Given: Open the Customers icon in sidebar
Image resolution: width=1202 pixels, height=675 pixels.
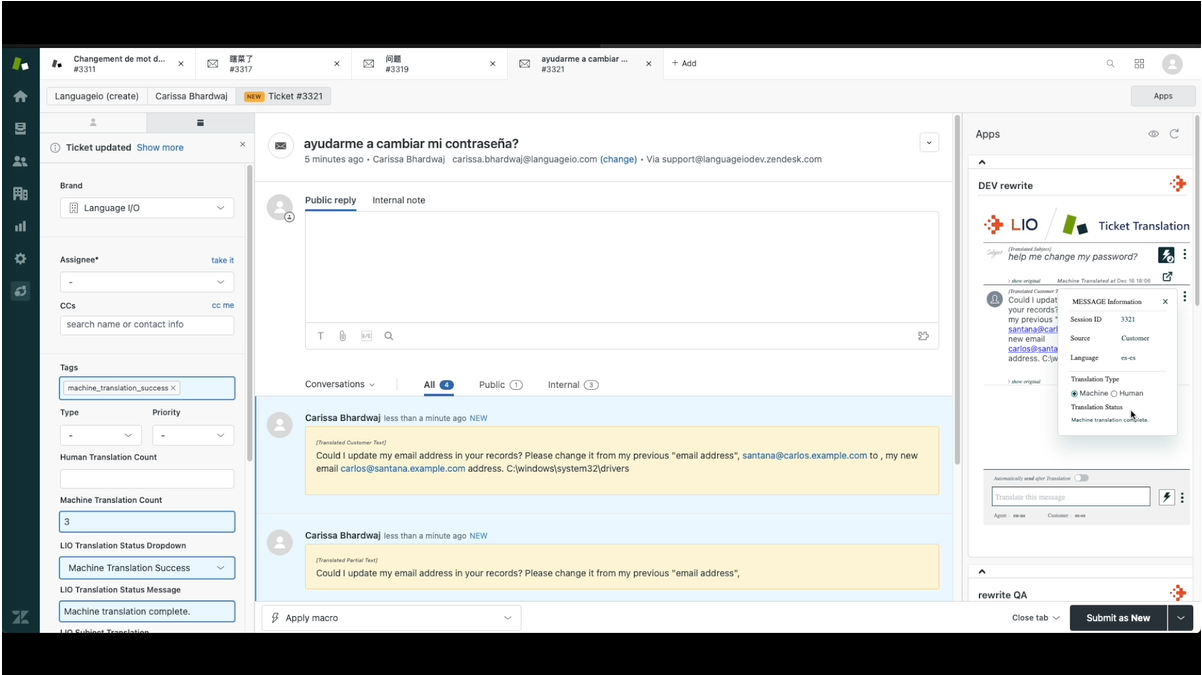Looking at the screenshot, I should pyautogui.click(x=20, y=161).
